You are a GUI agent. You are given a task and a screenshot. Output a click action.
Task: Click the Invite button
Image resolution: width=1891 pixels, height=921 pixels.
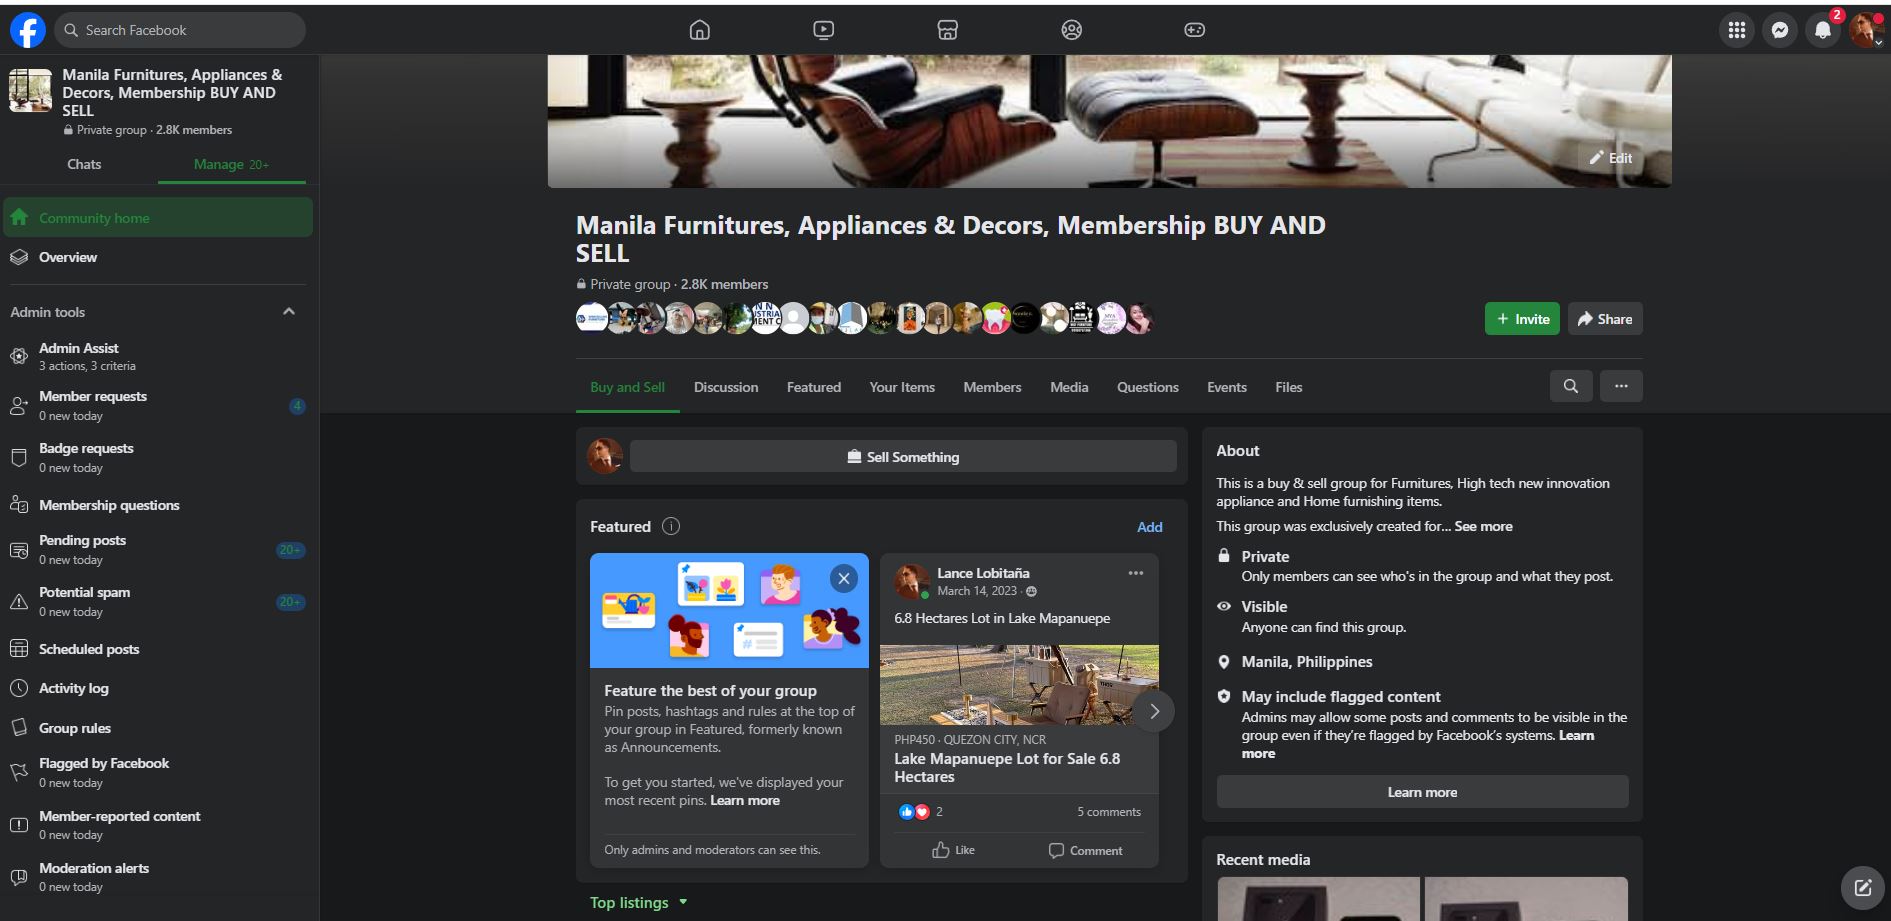click(x=1522, y=319)
